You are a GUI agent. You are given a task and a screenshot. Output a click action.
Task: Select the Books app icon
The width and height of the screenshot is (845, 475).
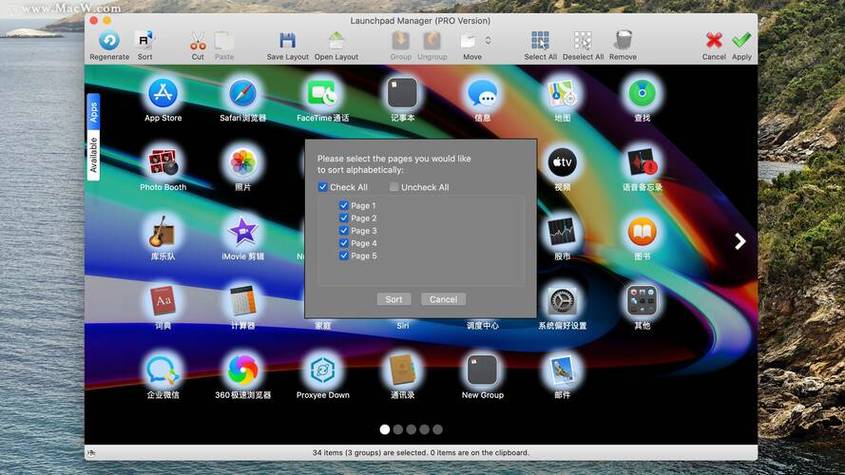[642, 232]
